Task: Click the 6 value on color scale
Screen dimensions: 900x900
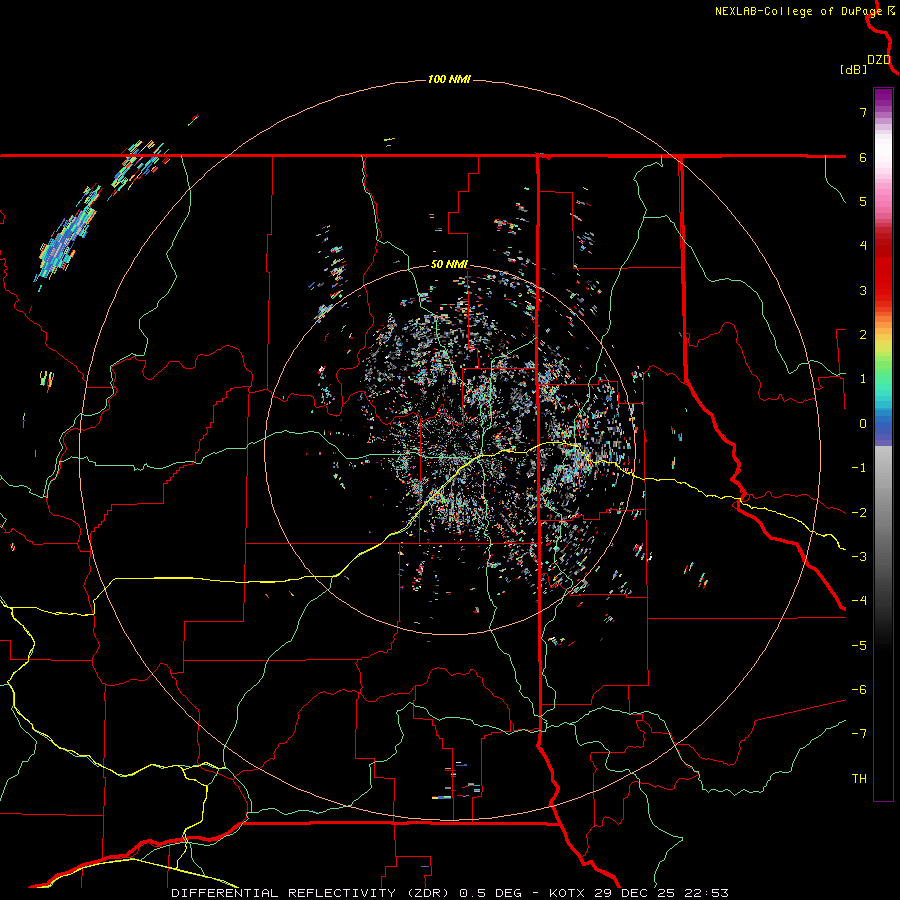Action: point(863,157)
